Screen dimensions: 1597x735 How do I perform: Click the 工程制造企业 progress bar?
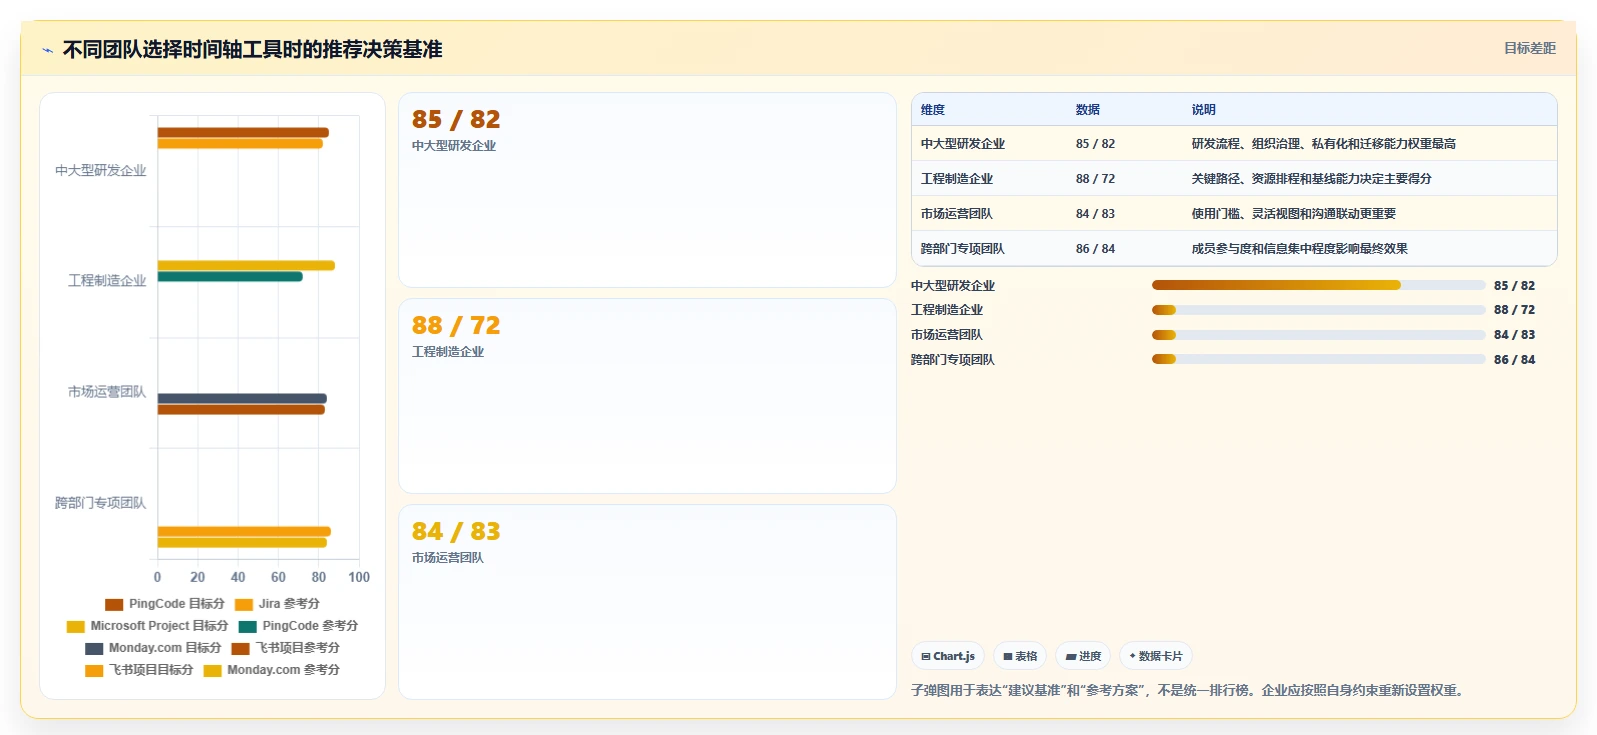tap(1318, 310)
